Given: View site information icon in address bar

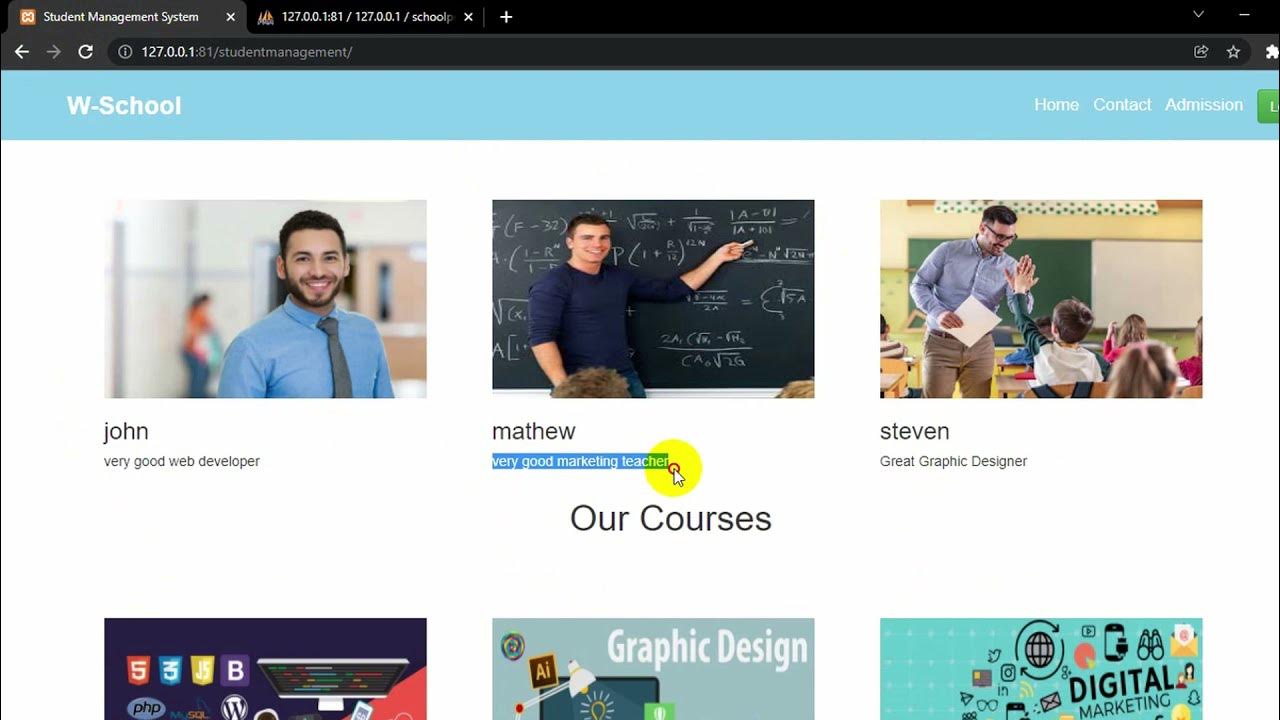Looking at the screenshot, I should [125, 52].
